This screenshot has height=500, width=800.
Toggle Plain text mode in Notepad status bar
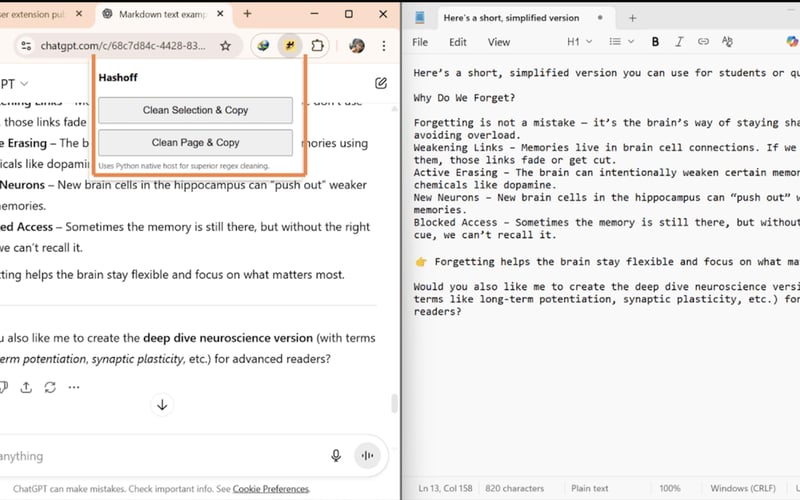tap(589, 488)
